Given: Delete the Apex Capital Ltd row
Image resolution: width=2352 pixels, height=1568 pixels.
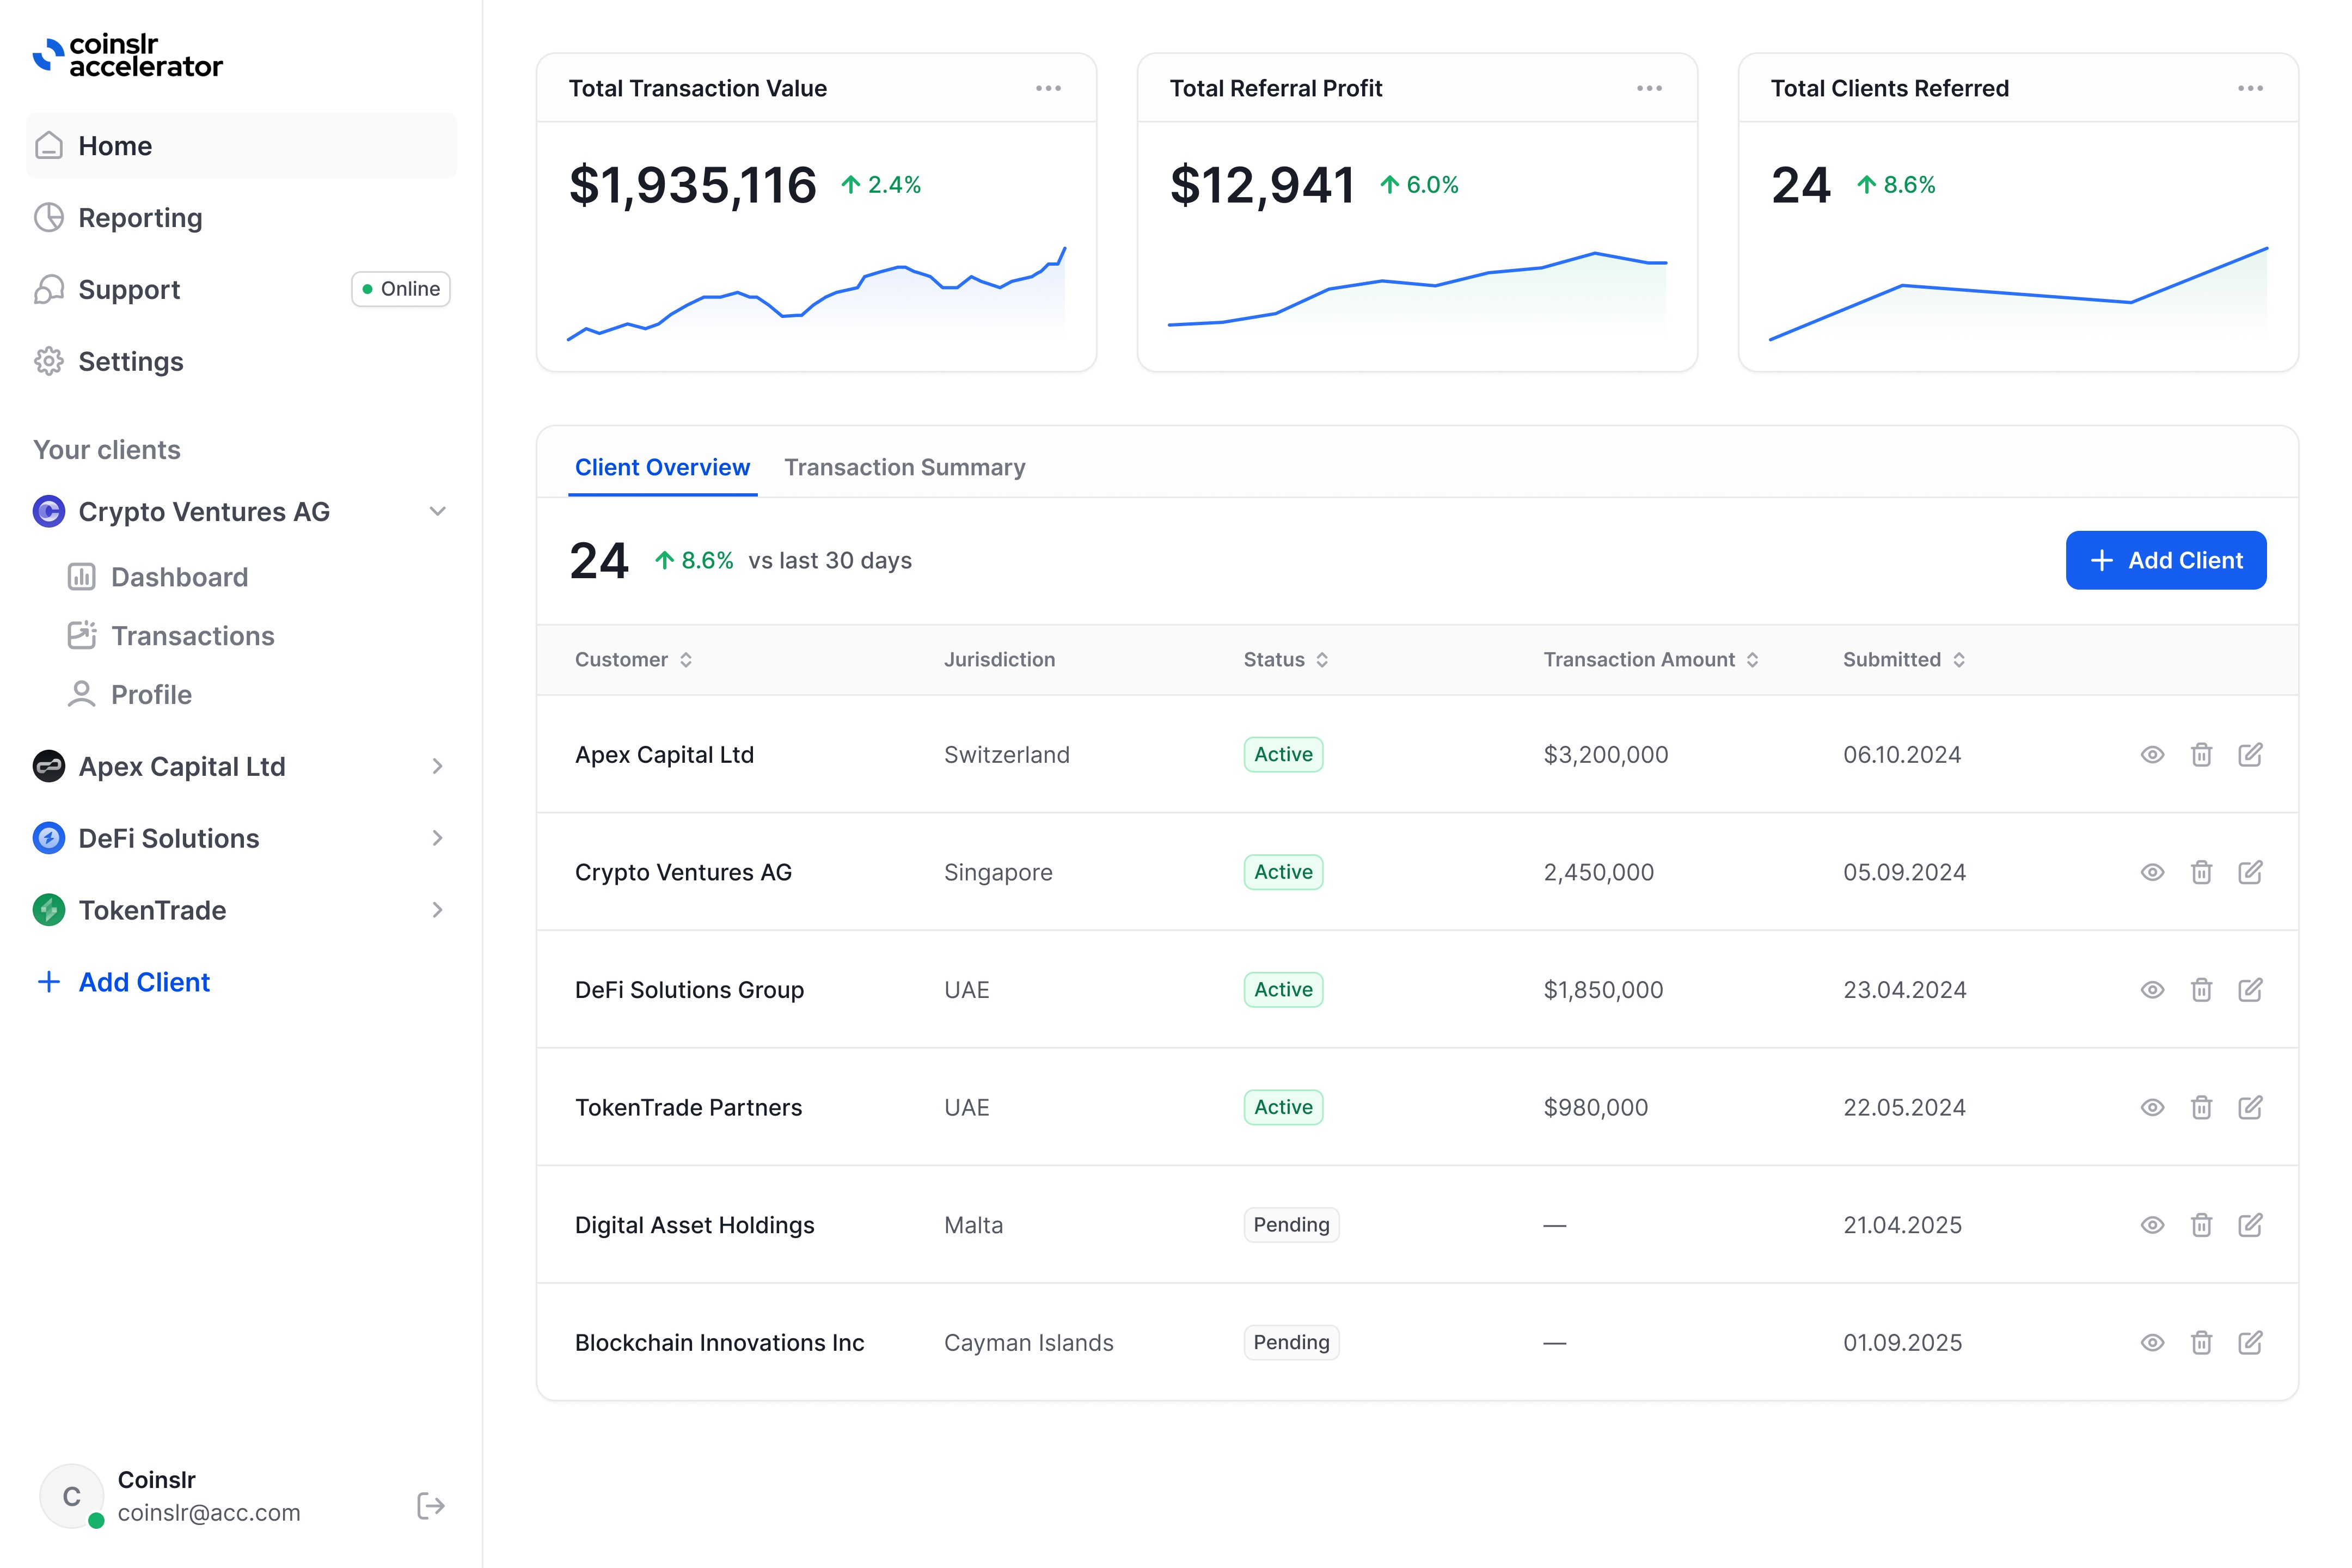Looking at the screenshot, I should pos(2201,755).
